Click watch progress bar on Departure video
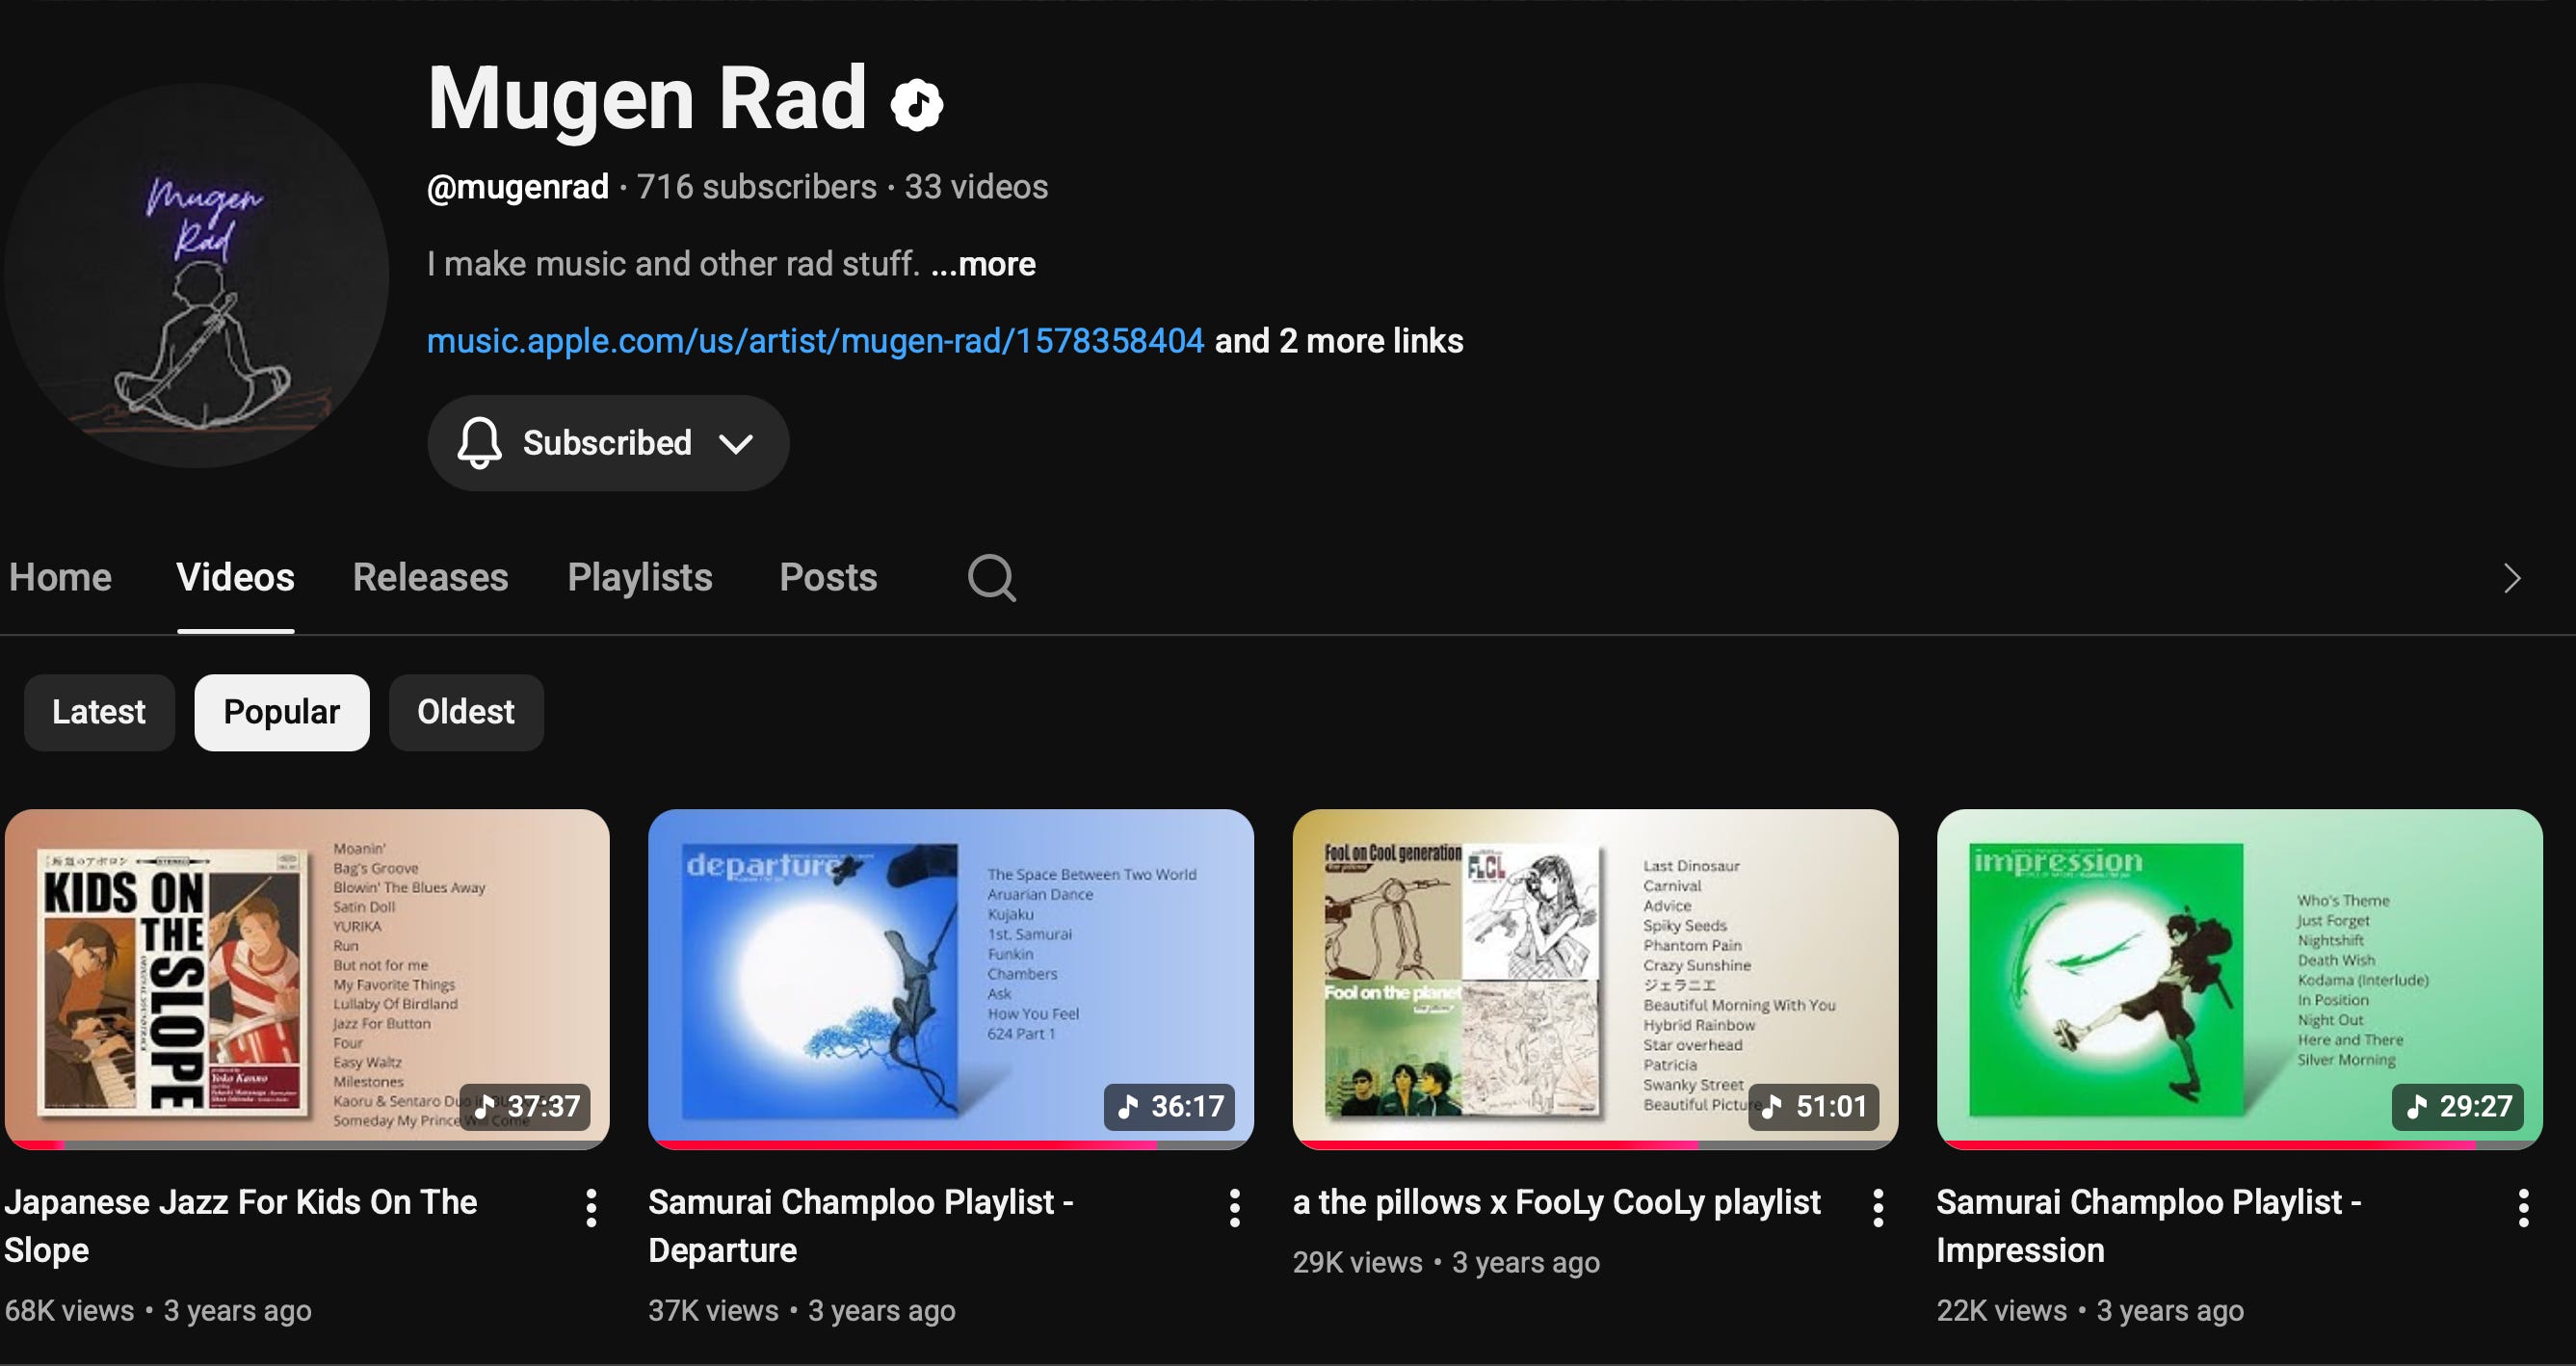This screenshot has height=1366, width=2576. coord(951,1145)
